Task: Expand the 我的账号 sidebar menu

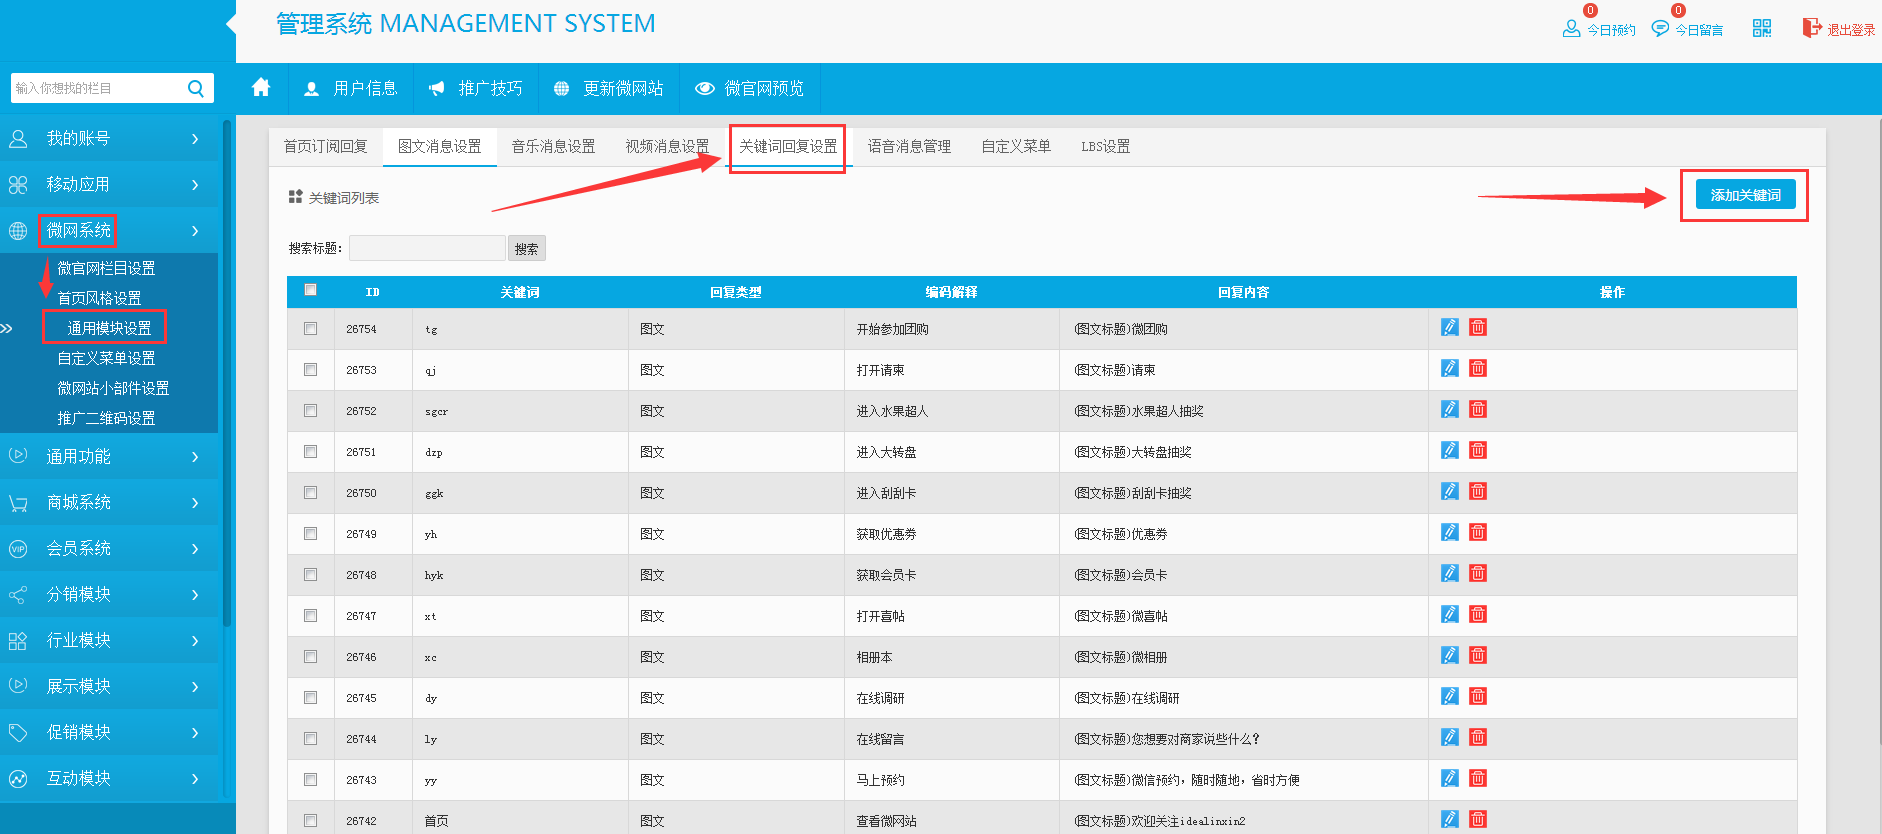Action: click(109, 139)
